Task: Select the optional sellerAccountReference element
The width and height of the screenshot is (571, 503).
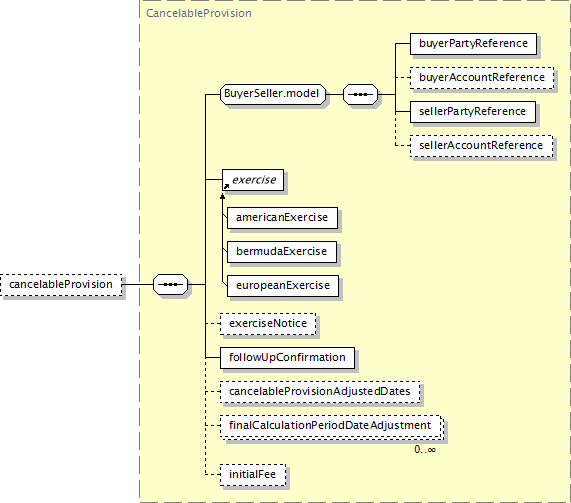Action: [x=481, y=146]
